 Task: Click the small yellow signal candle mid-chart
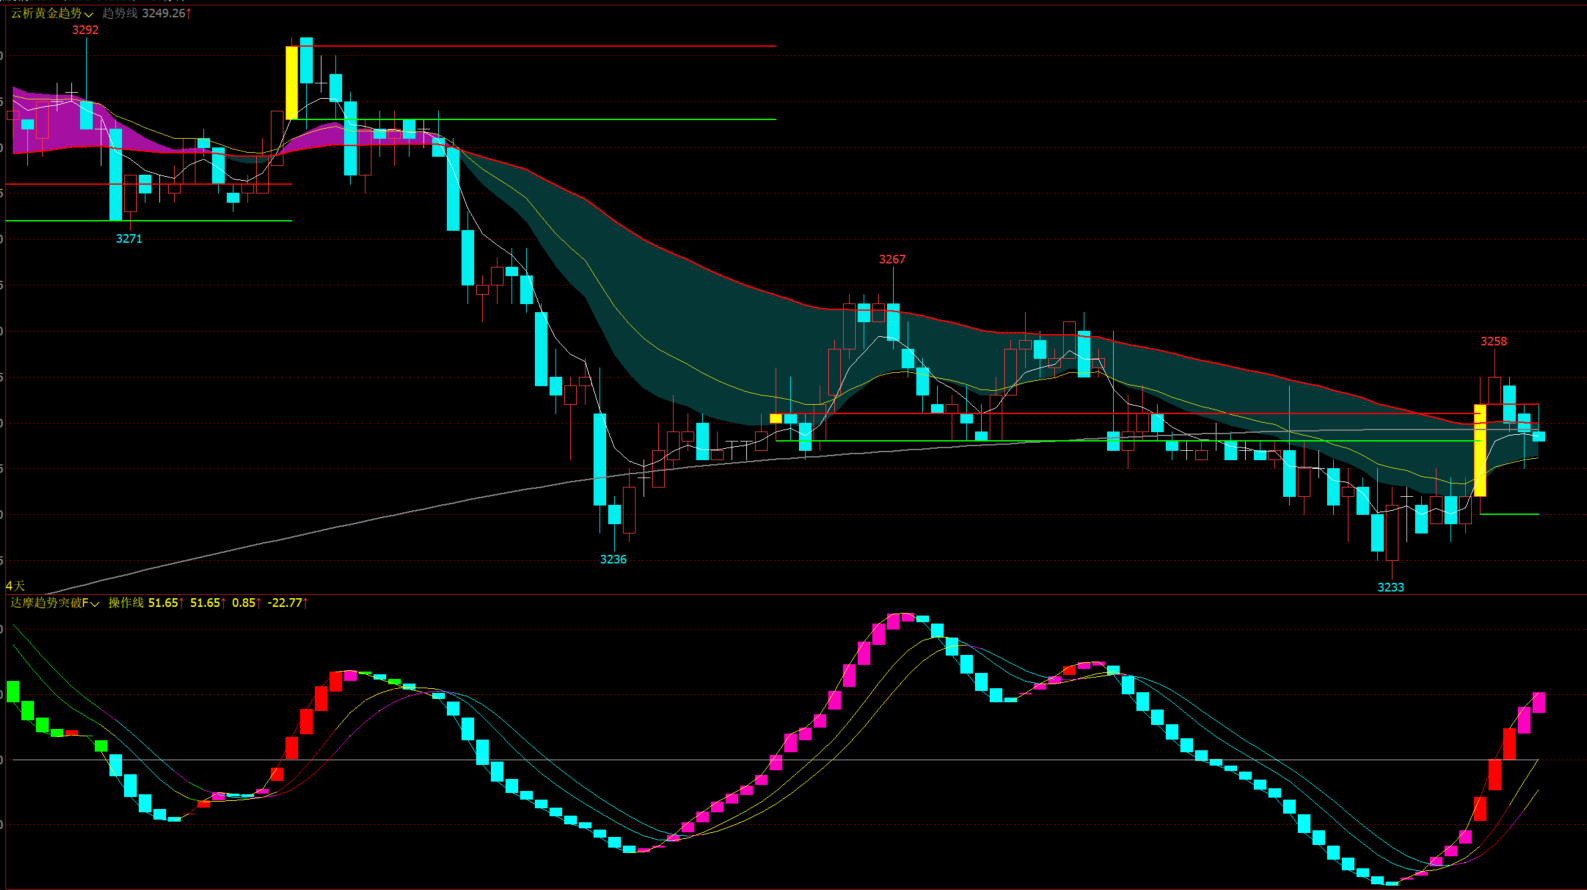pyautogui.click(x=775, y=419)
